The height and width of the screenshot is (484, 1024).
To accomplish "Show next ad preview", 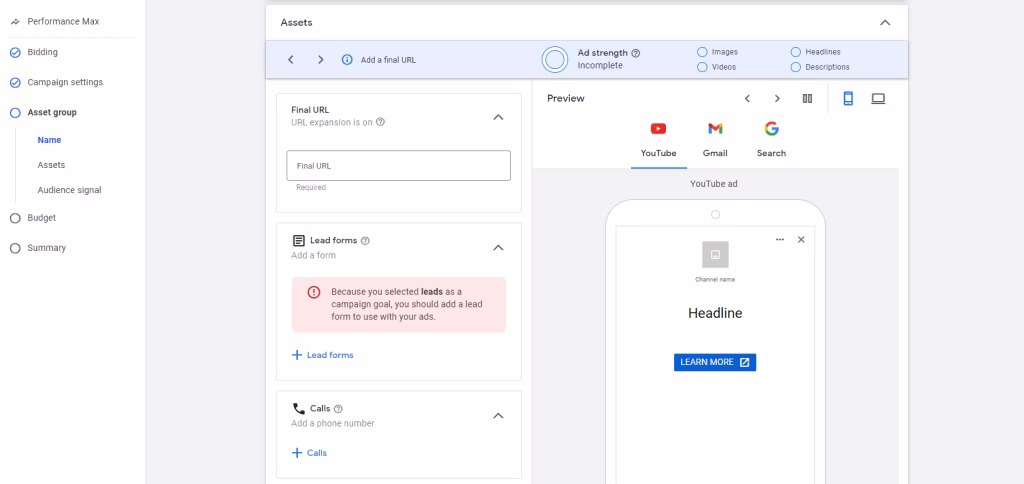I will (777, 99).
